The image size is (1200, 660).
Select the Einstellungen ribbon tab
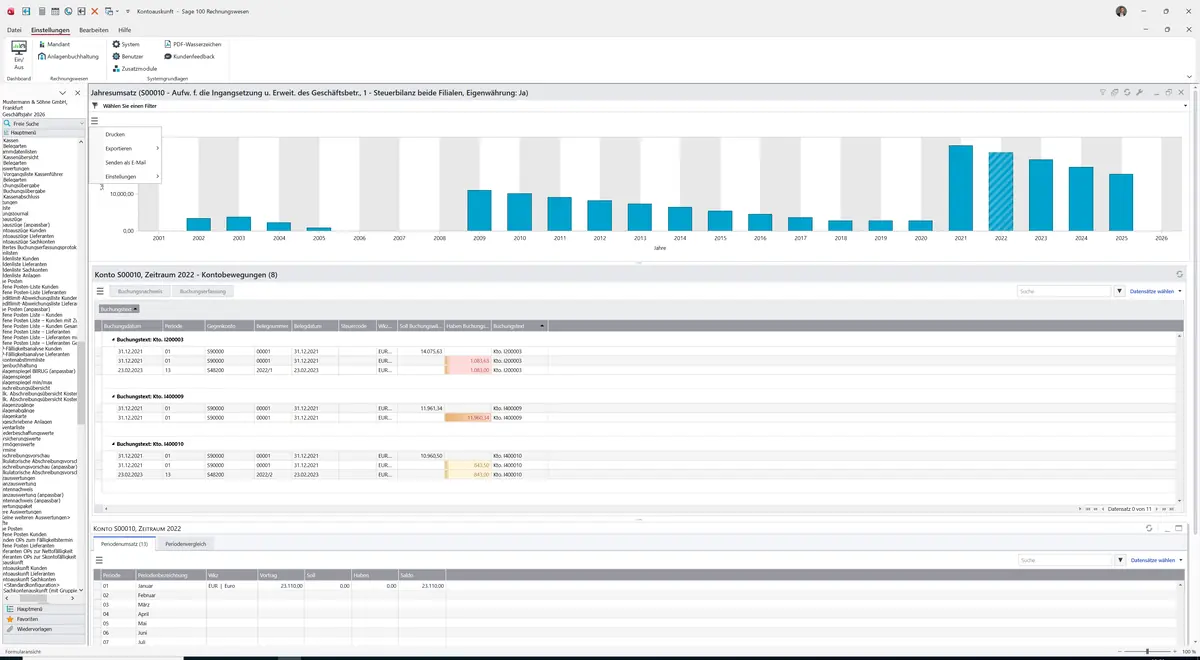[50, 30]
